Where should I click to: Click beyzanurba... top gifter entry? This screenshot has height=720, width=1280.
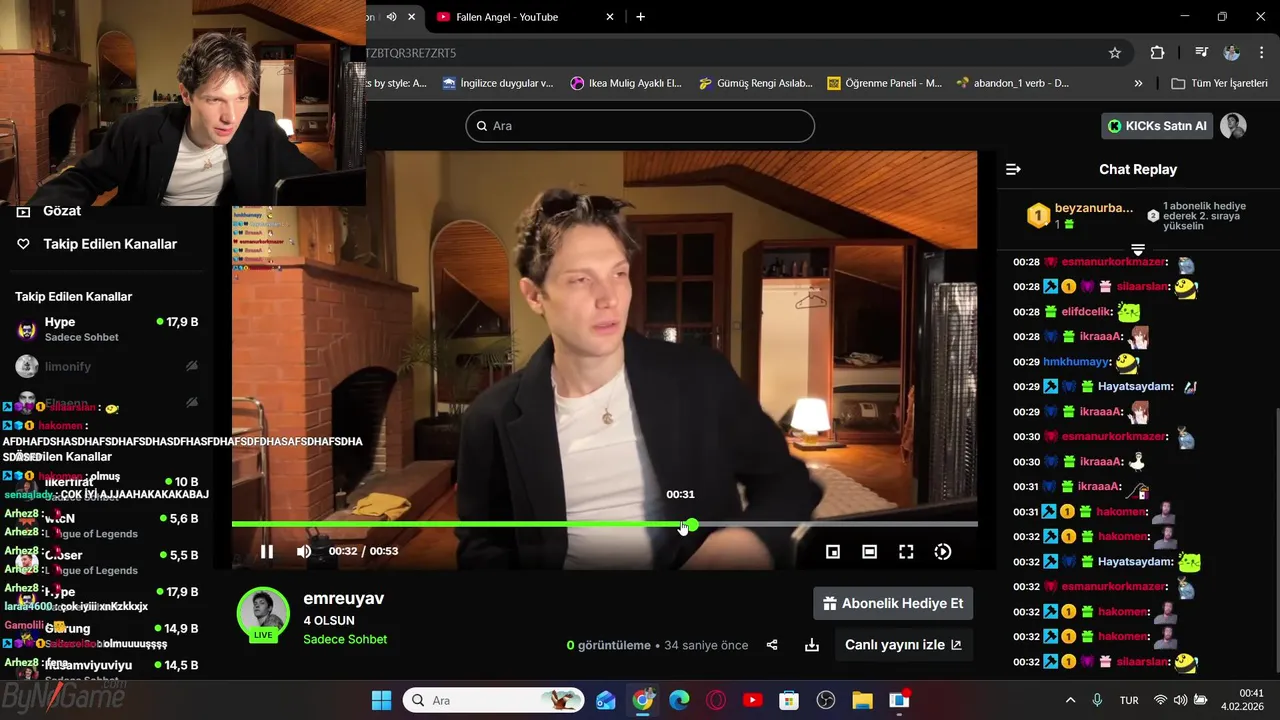(x=1080, y=215)
